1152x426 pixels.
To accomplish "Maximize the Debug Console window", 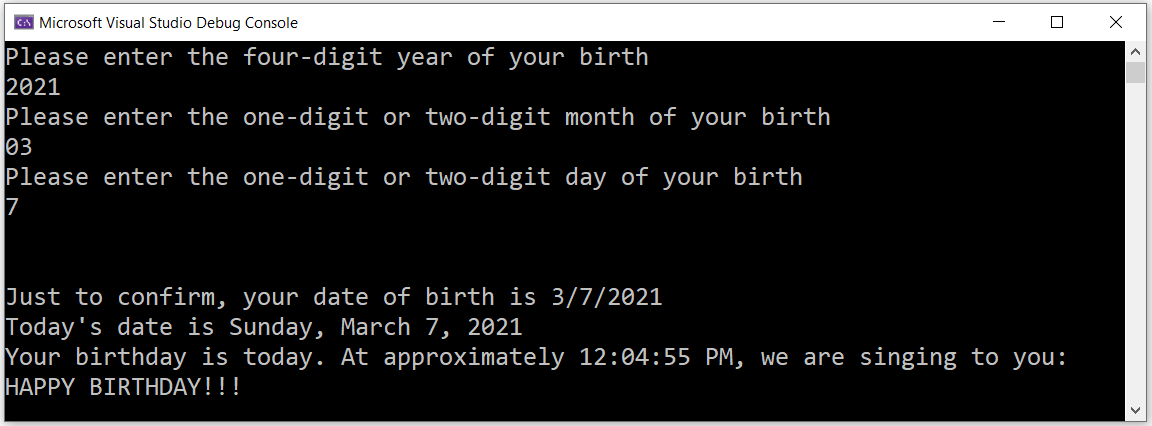I will 1057,22.
